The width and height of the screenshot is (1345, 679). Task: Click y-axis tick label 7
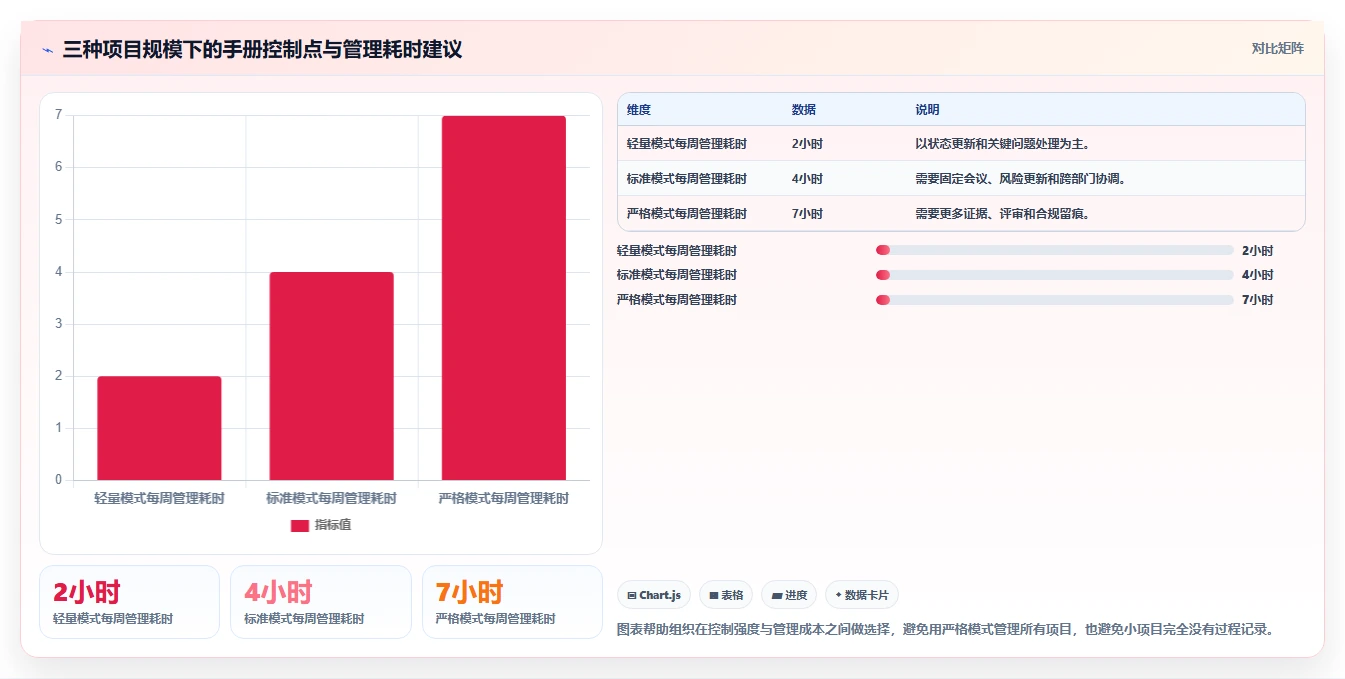(x=59, y=115)
